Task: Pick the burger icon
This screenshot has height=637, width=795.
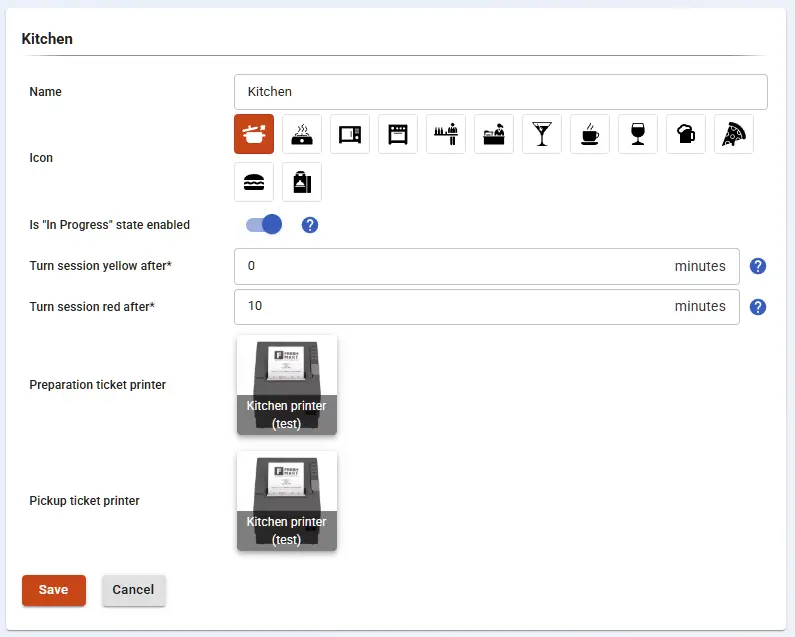Action: coord(254,182)
